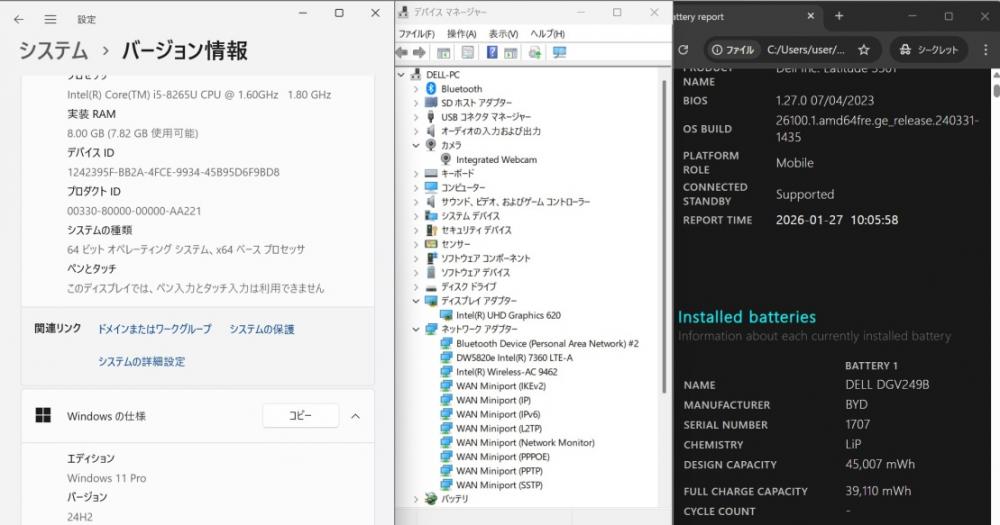The height and width of the screenshot is (525, 1000).
Task: Open Chrome's three-dot menu
Action: coord(985,49)
